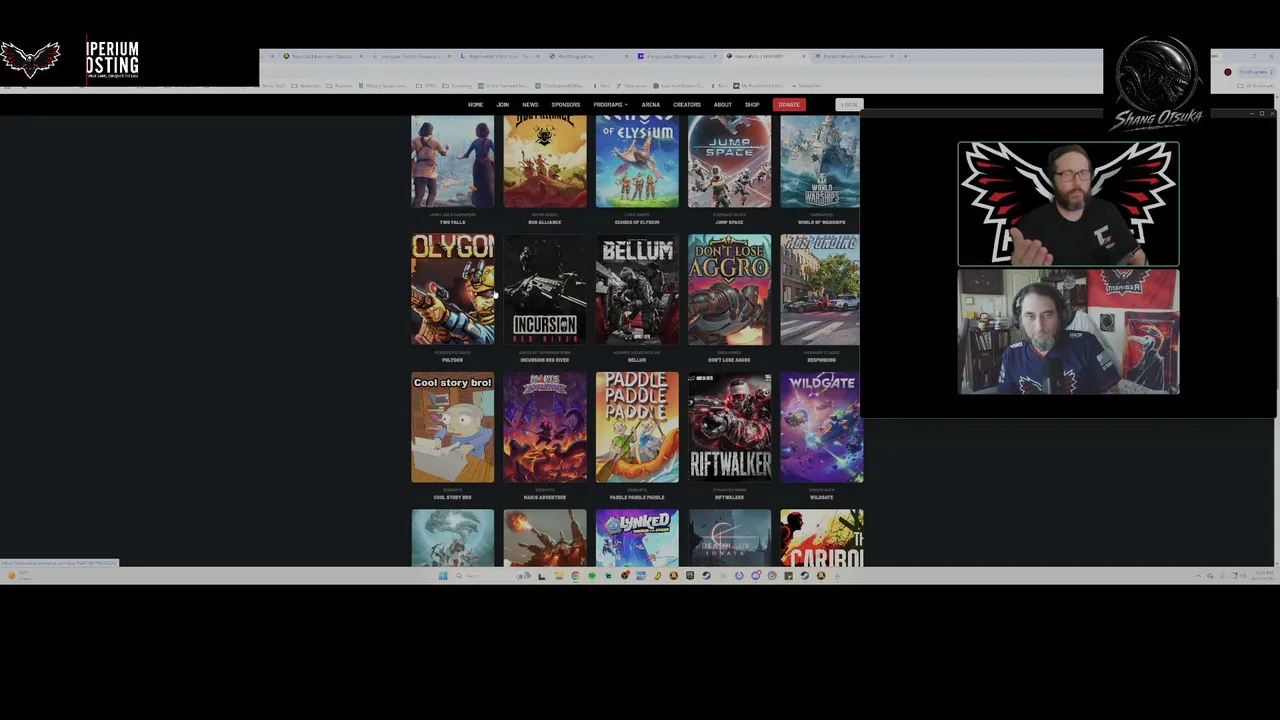Select the Death of Us Sonata cover
This screenshot has width=1280, height=720.
tap(729, 538)
